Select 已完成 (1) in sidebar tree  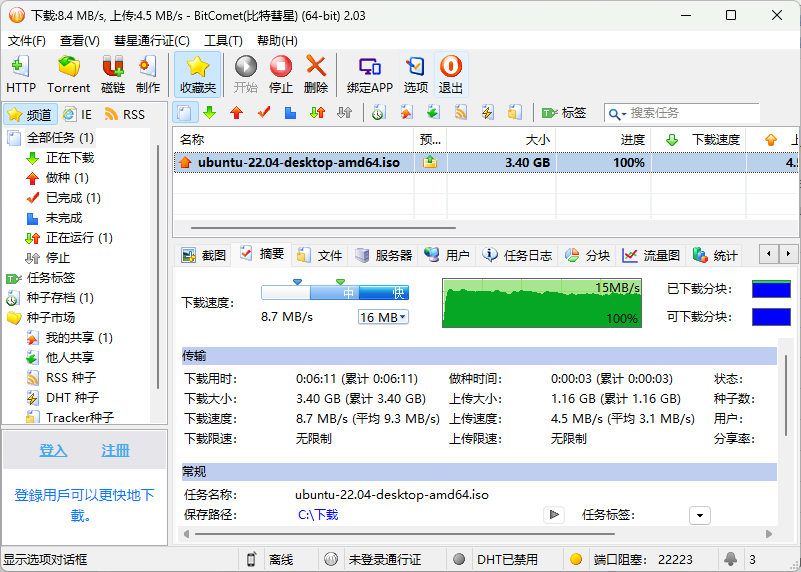coord(73,198)
